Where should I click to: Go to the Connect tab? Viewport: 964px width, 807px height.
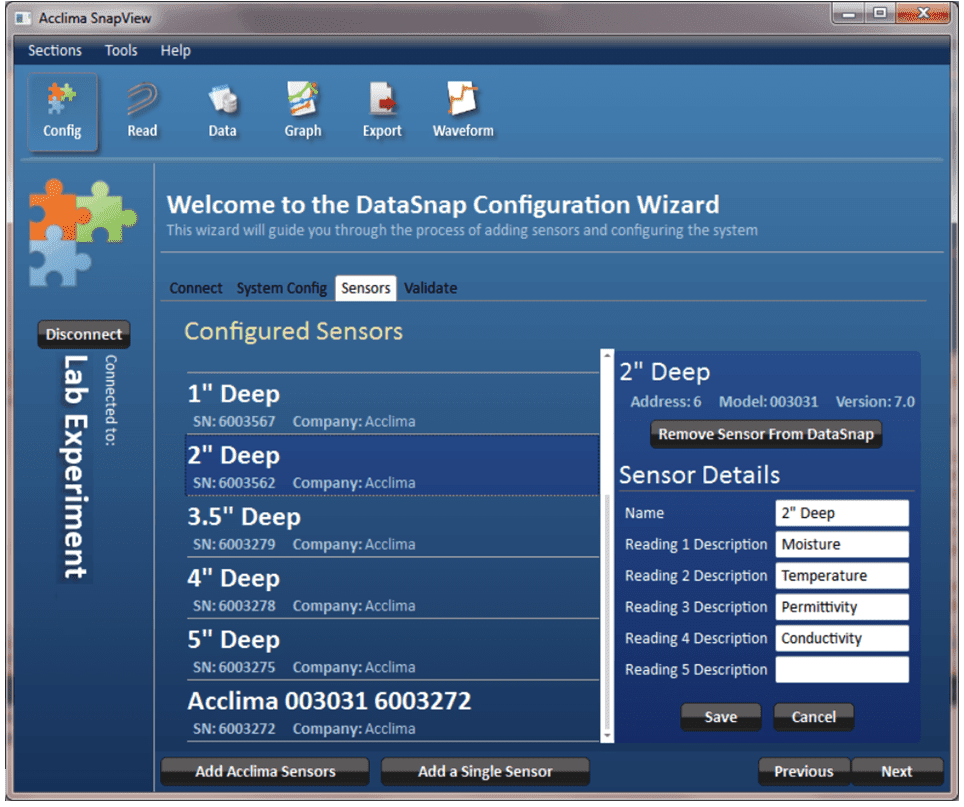(196, 288)
